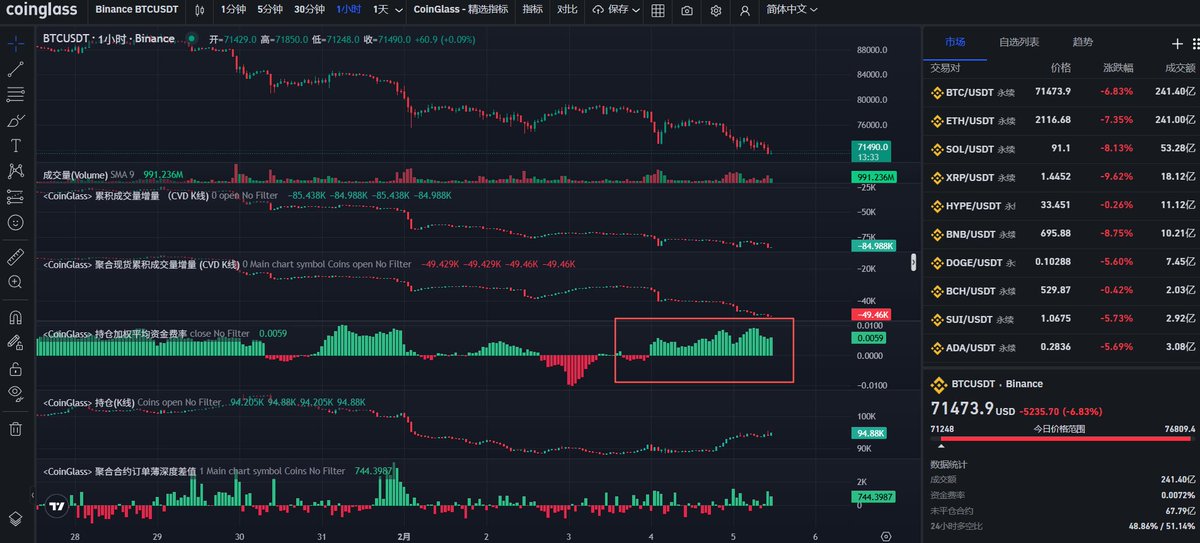Open the 简体中文 language dropdown
1200x543 pixels.
point(791,10)
